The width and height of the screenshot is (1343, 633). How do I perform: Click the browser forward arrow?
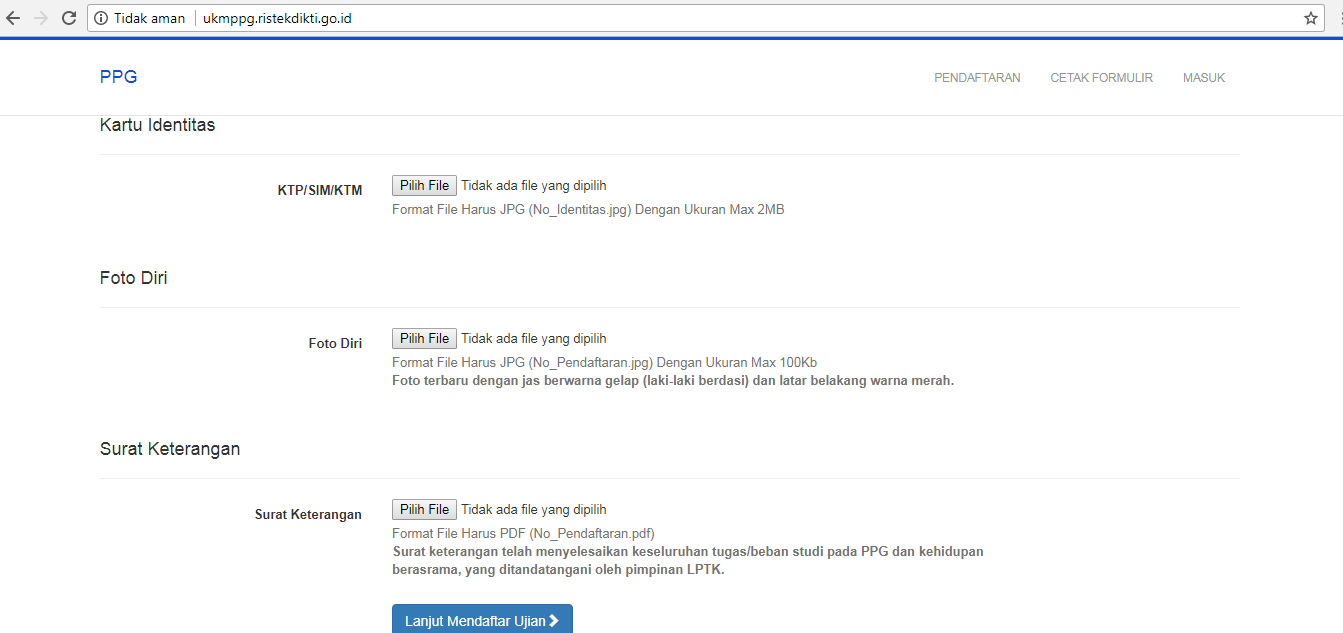point(41,18)
